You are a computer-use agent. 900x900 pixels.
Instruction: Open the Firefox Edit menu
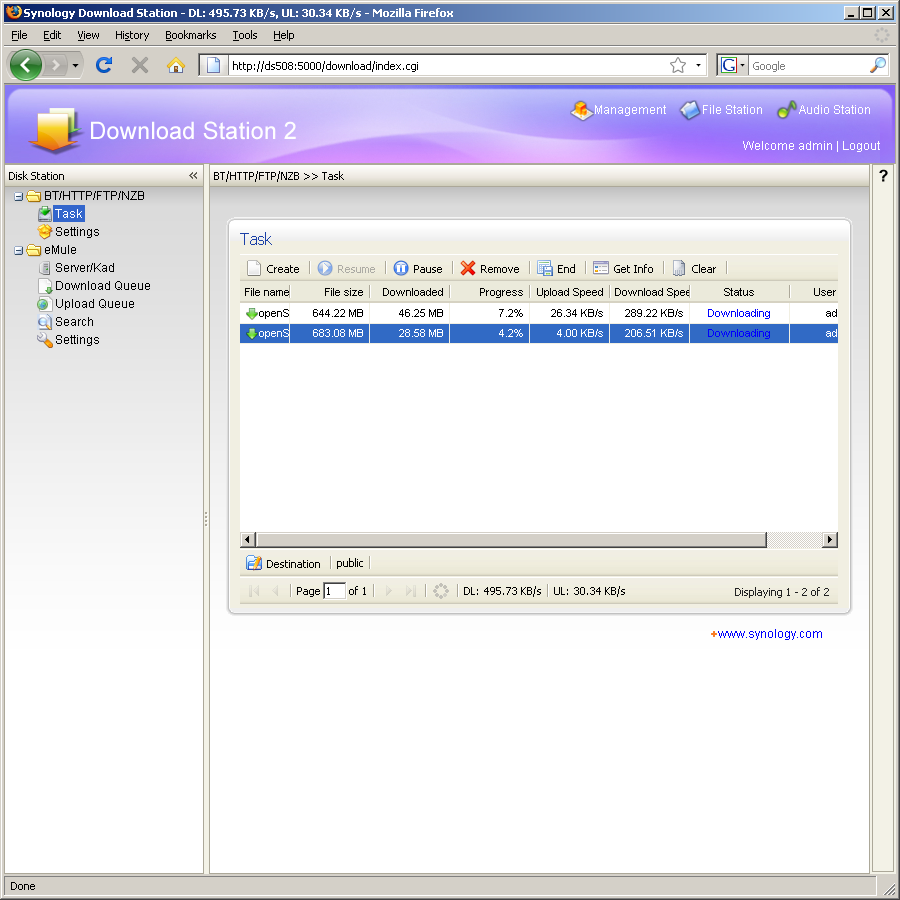pos(52,36)
